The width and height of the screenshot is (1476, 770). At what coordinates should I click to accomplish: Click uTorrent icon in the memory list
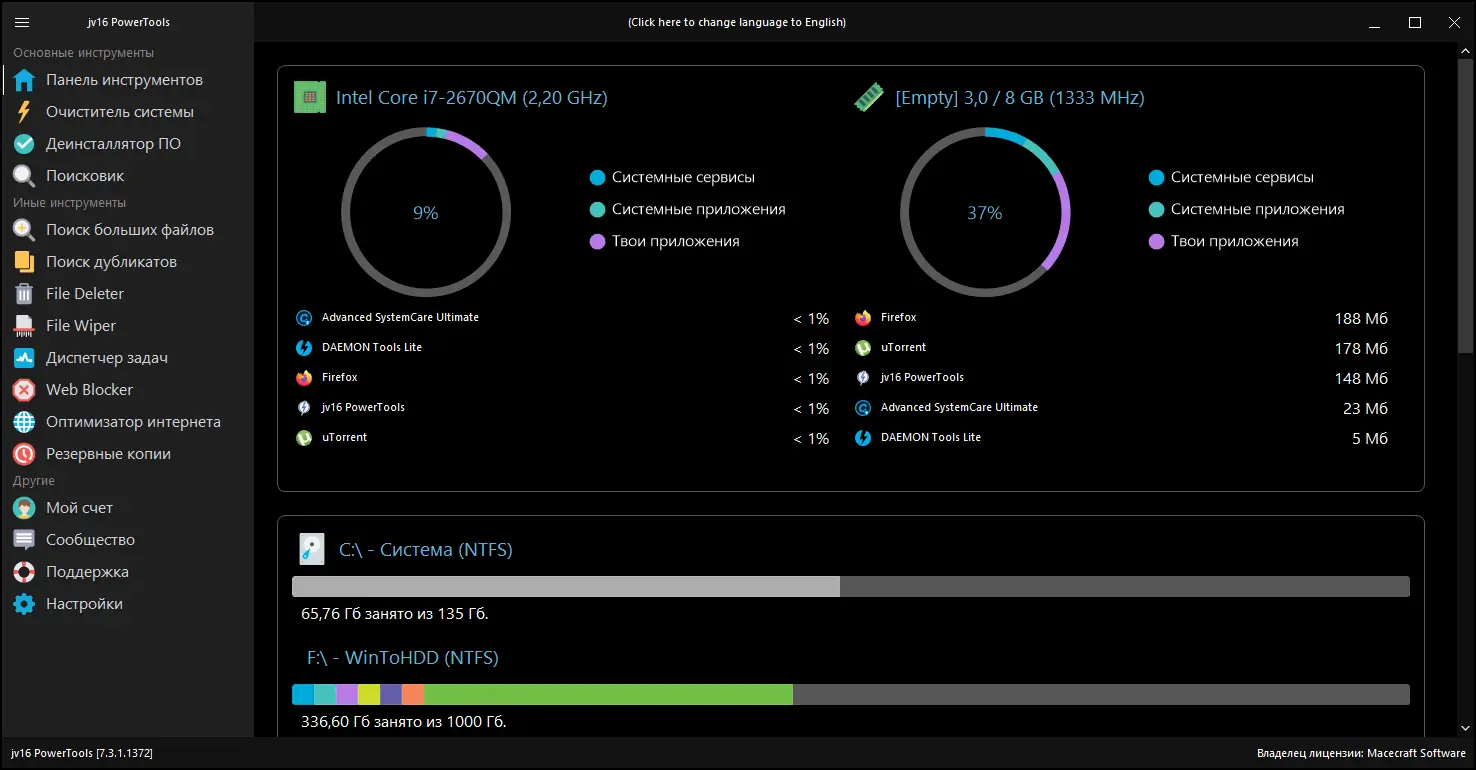pyautogui.click(x=863, y=348)
